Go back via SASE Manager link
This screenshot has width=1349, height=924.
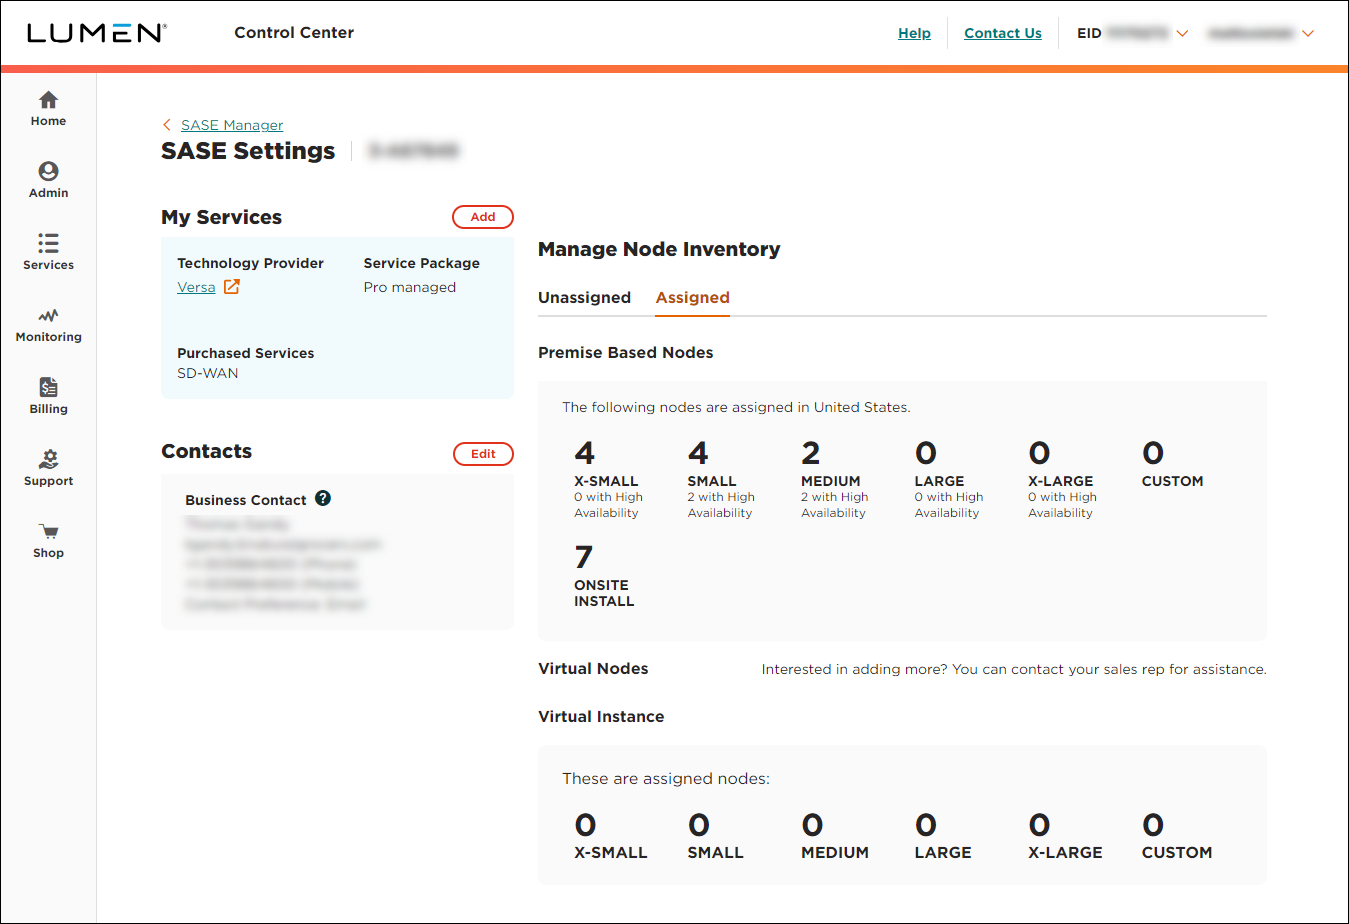pos(232,125)
